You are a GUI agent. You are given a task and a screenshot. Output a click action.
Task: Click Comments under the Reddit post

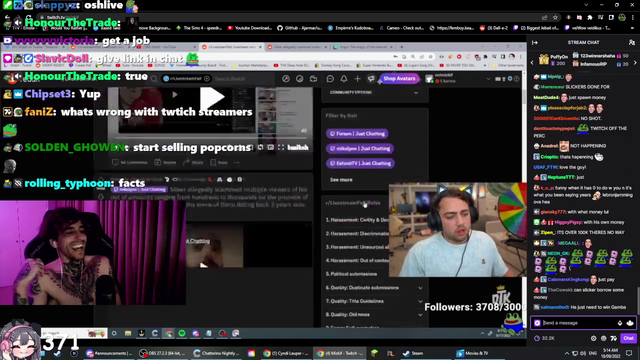point(129,162)
